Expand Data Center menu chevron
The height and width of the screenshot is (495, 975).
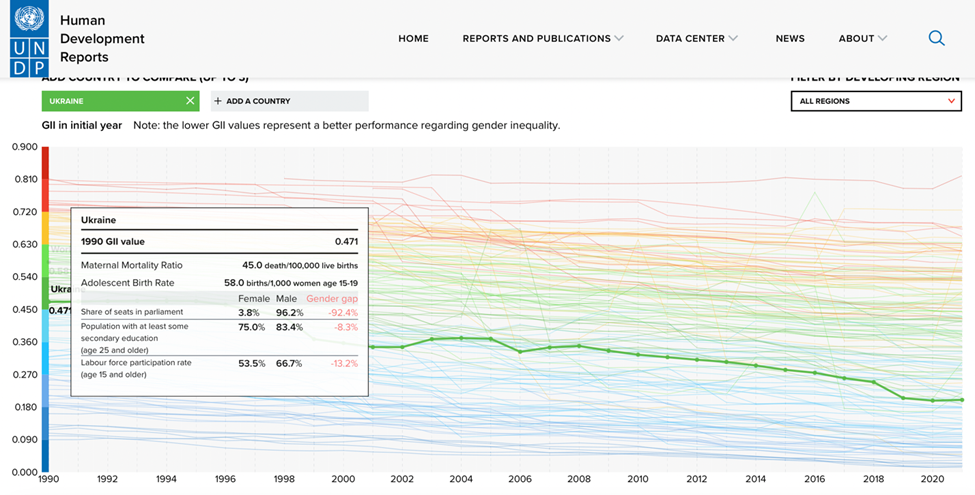point(733,39)
